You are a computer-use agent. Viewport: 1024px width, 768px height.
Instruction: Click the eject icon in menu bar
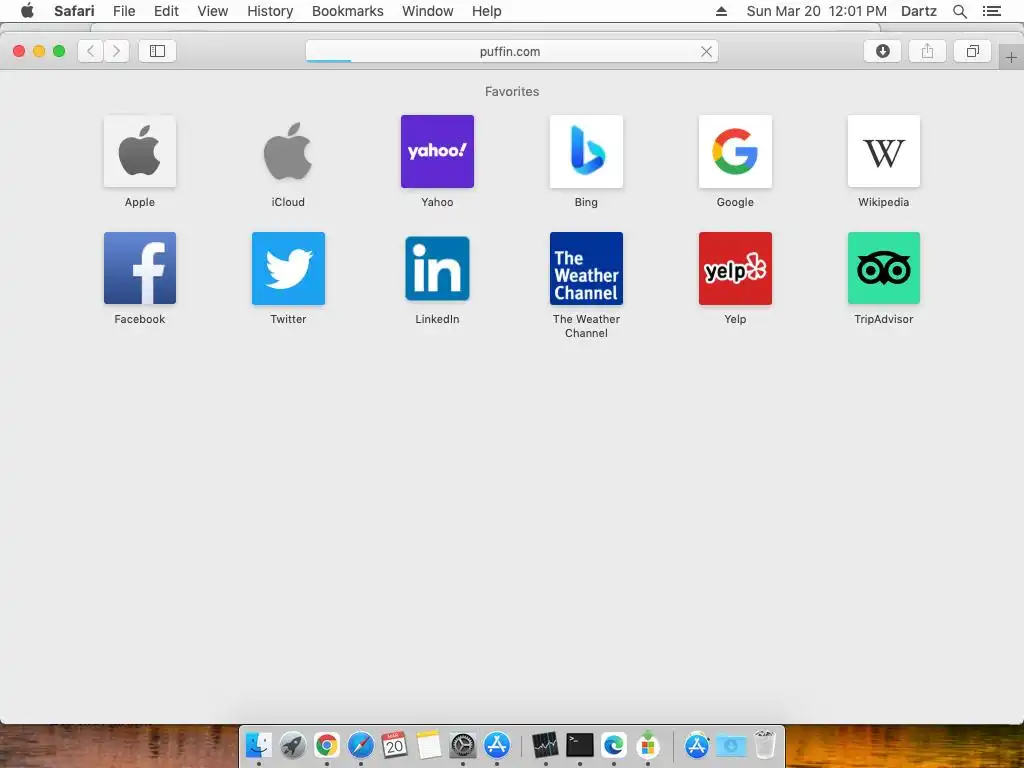[721, 11]
